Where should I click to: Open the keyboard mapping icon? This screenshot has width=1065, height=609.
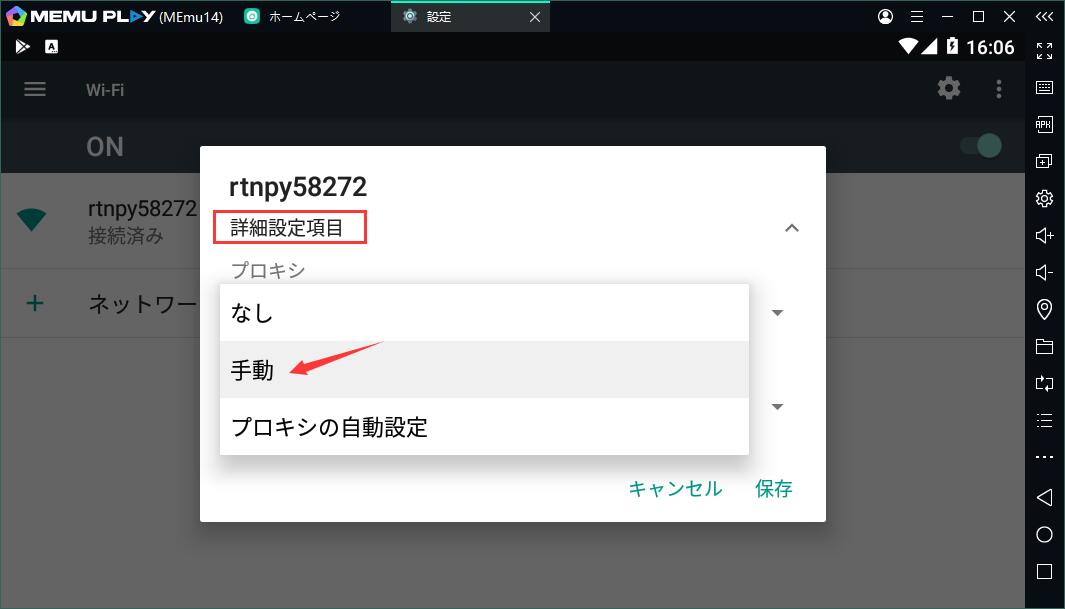[1044, 87]
